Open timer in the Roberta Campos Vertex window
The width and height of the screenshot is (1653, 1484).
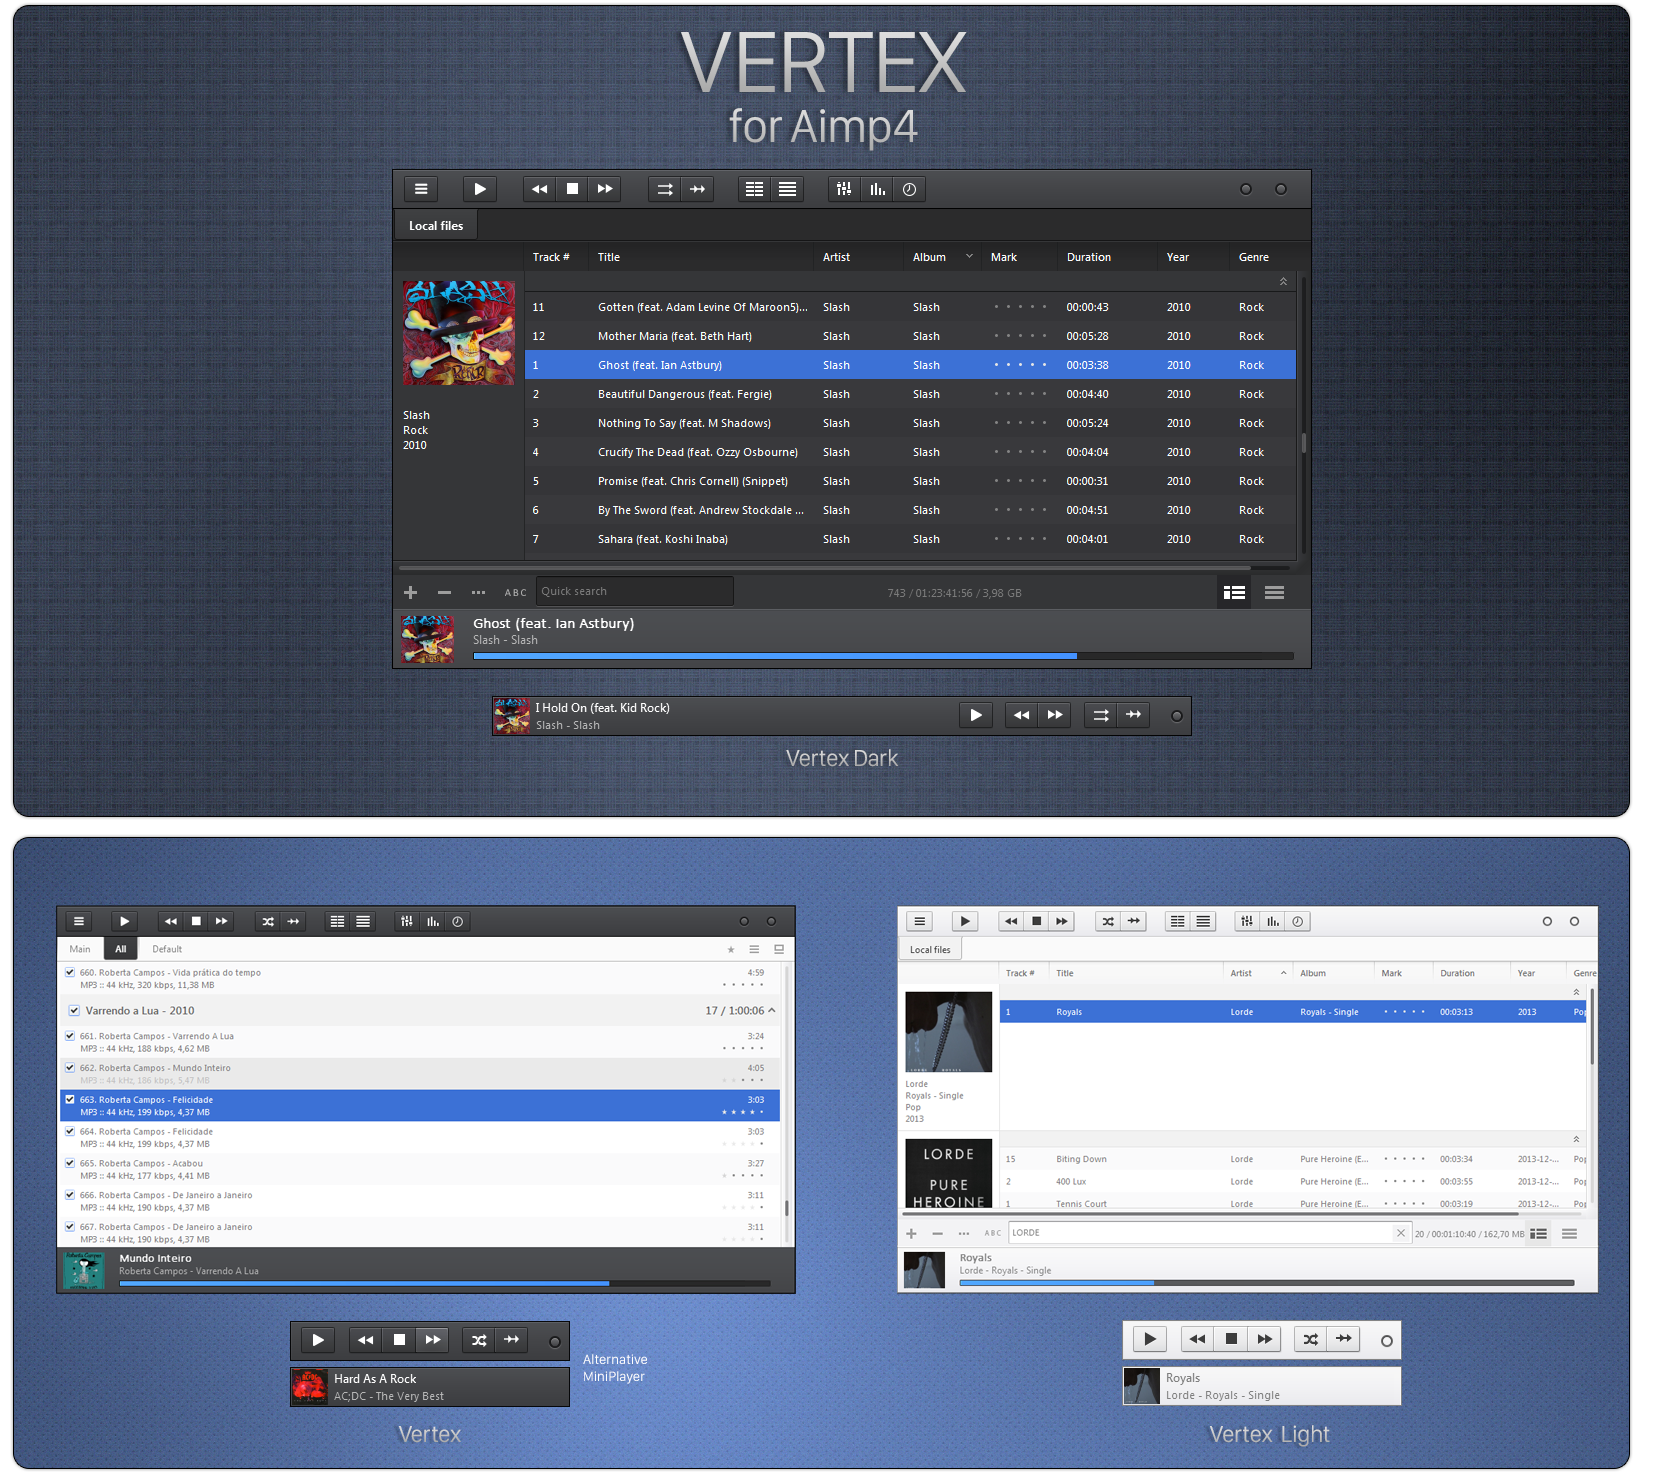pos(458,922)
